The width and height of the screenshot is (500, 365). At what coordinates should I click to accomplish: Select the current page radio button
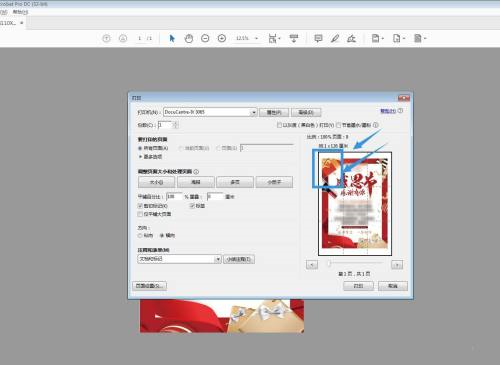[x=181, y=148]
